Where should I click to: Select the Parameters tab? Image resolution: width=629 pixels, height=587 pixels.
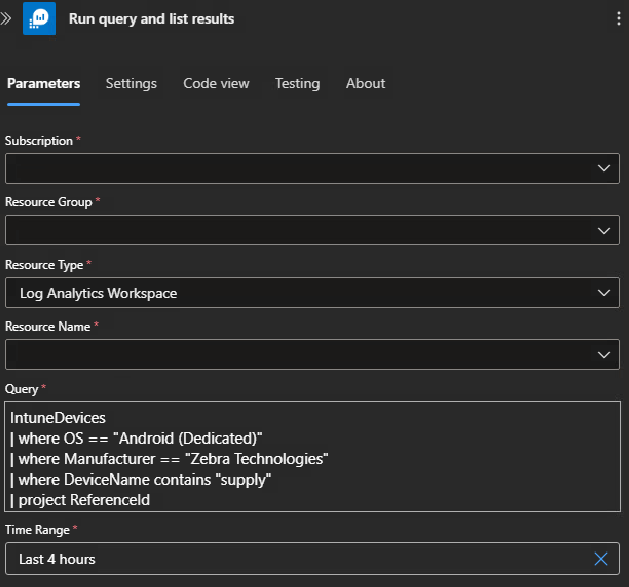tap(43, 83)
